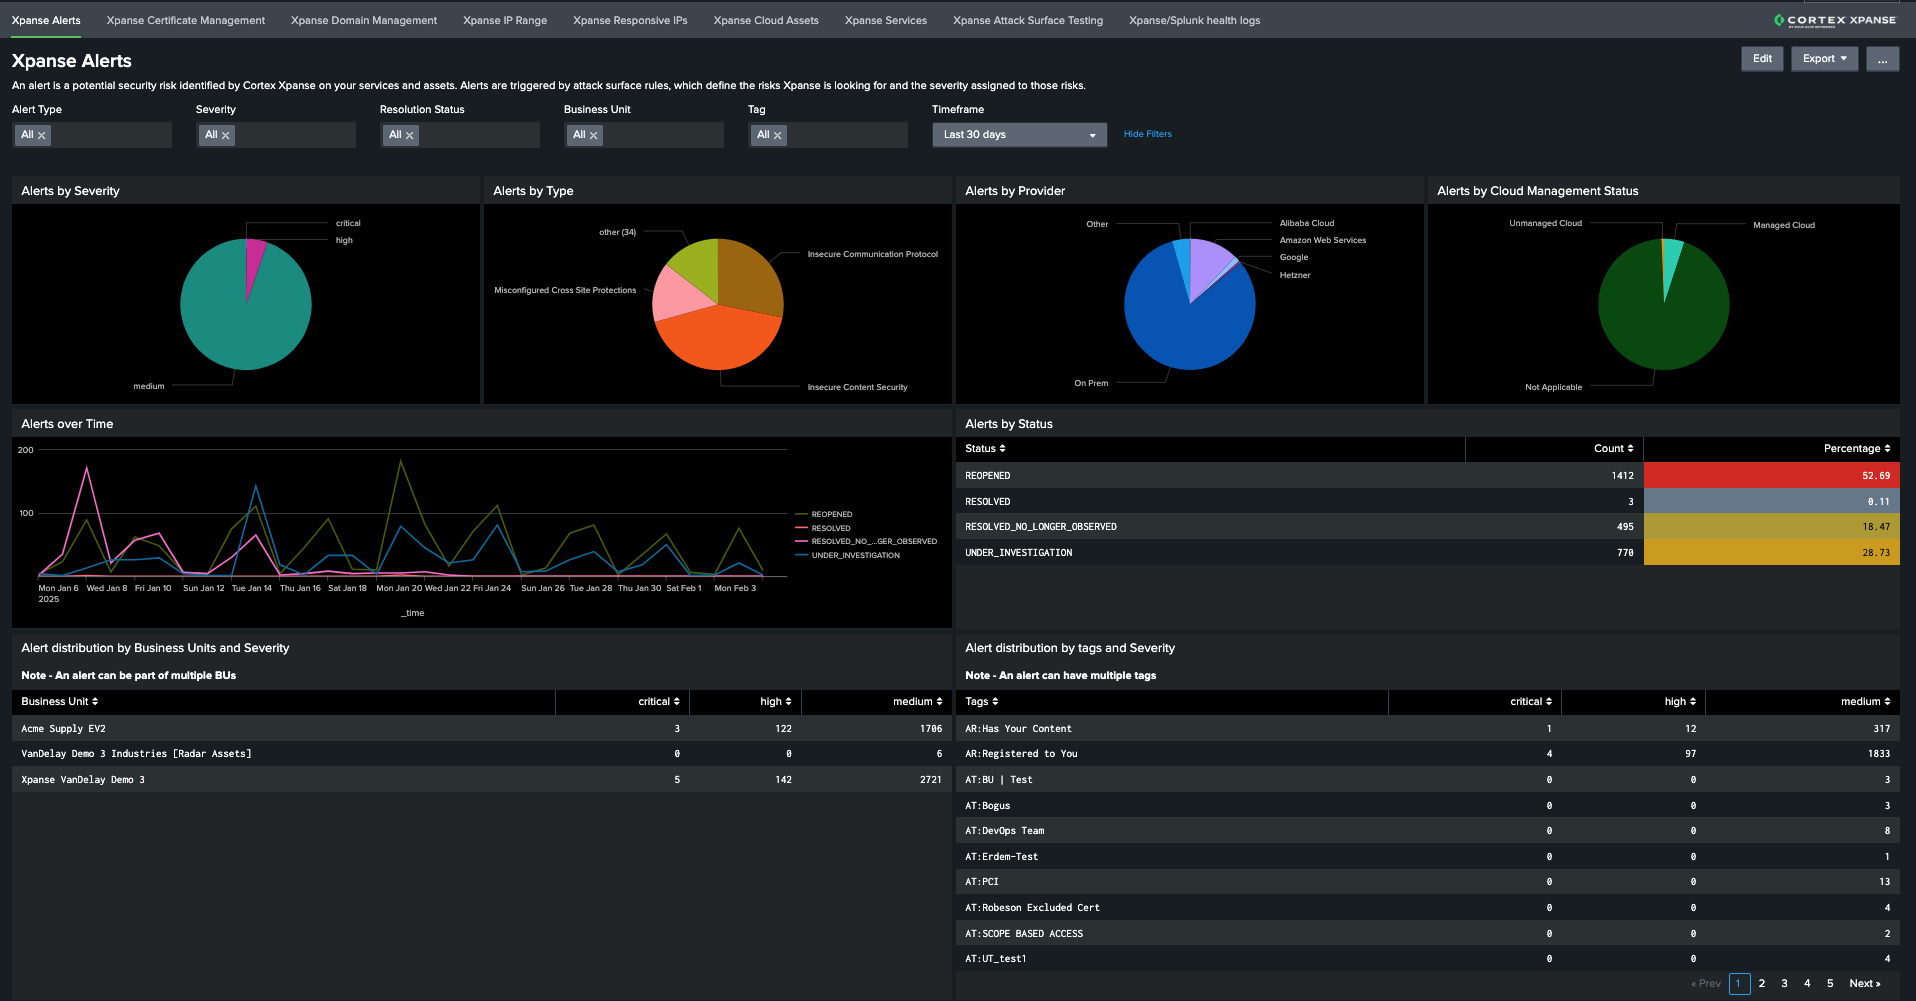The height and width of the screenshot is (1001, 1916).
Task: Click the medium slice of the severity pie
Action: [x=235, y=320]
